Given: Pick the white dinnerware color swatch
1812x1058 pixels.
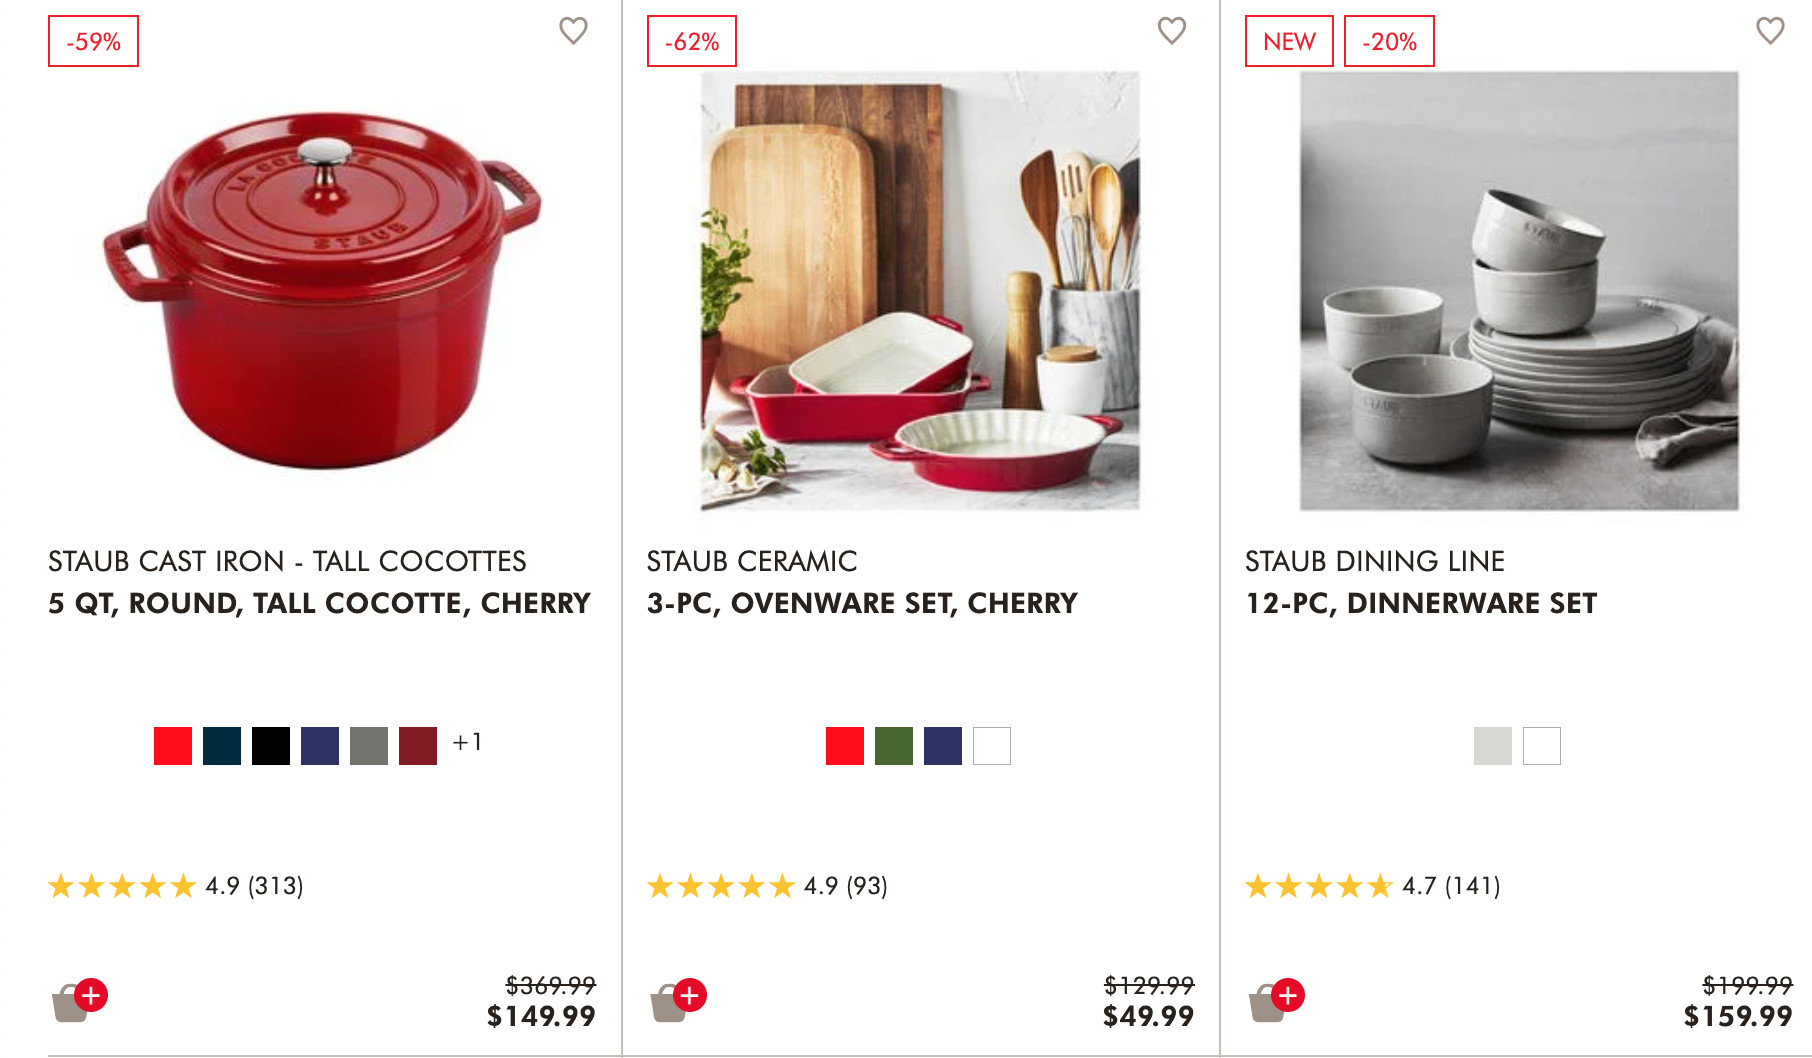Looking at the screenshot, I should pyautogui.click(x=1541, y=746).
